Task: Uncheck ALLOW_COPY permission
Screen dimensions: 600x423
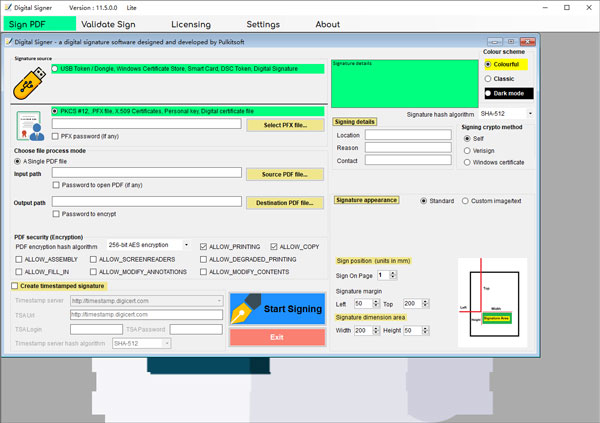Action: pos(274,247)
